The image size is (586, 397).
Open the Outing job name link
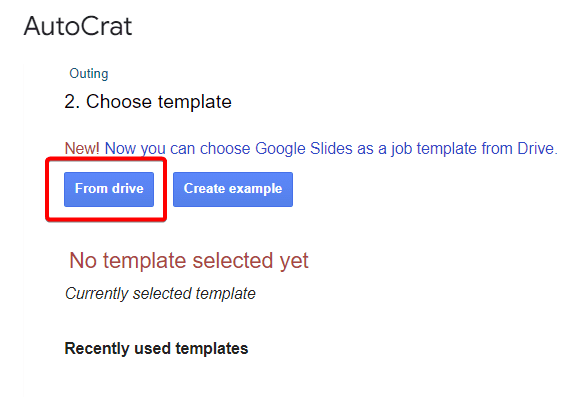point(89,74)
